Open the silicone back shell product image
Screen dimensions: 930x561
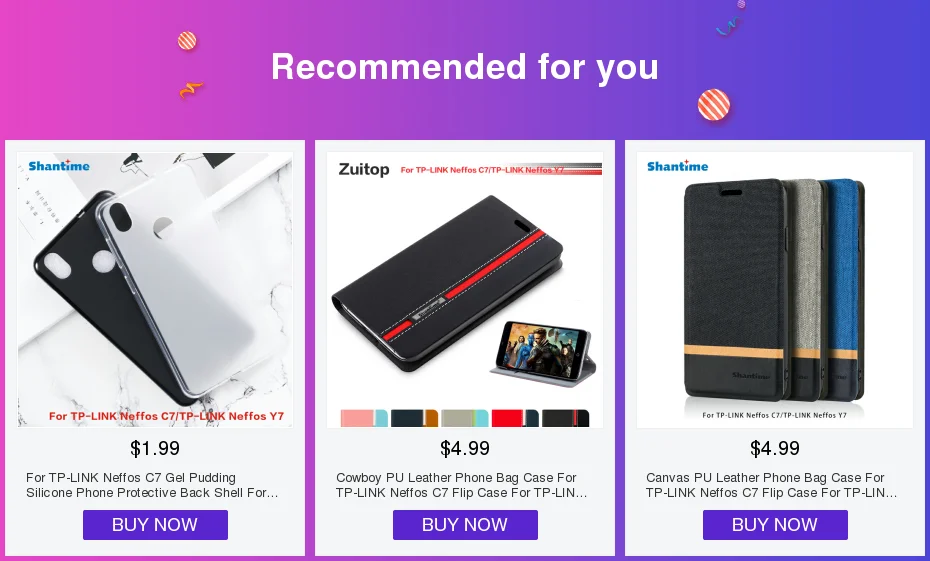155,289
